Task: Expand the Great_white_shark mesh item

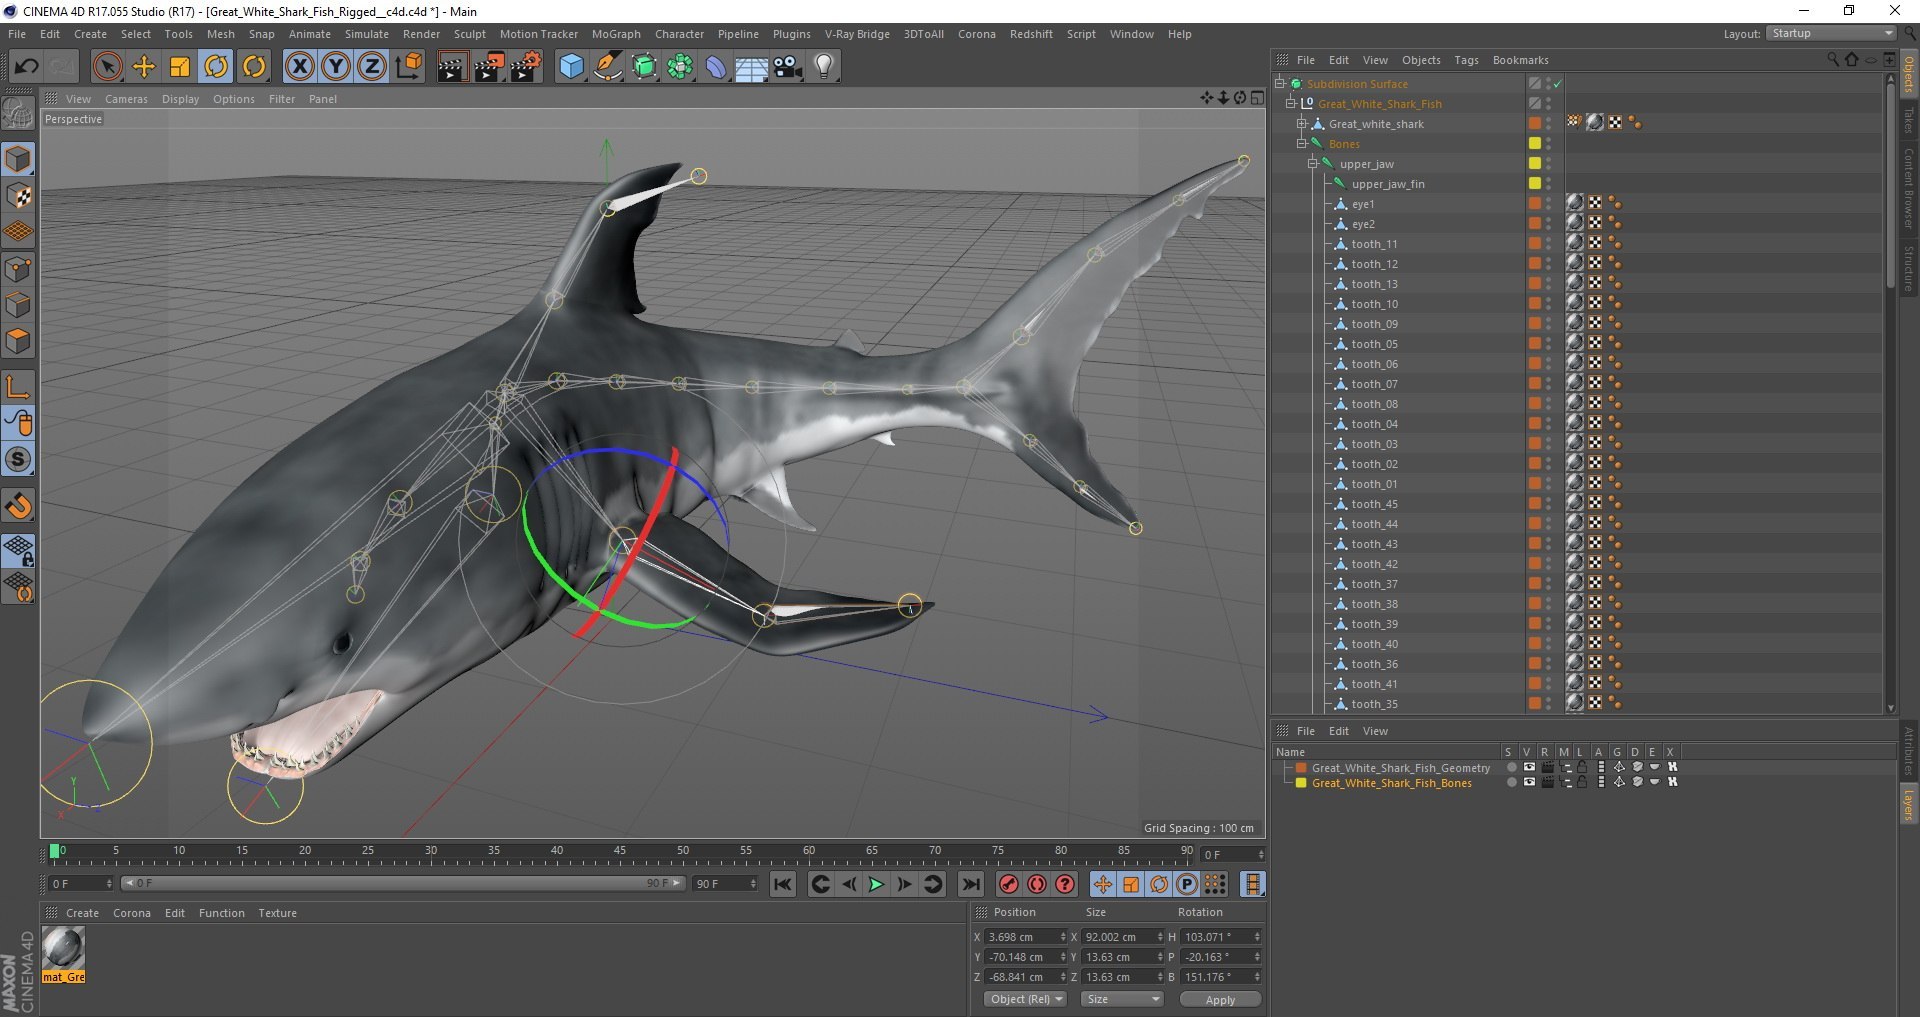Action: pyautogui.click(x=1302, y=123)
